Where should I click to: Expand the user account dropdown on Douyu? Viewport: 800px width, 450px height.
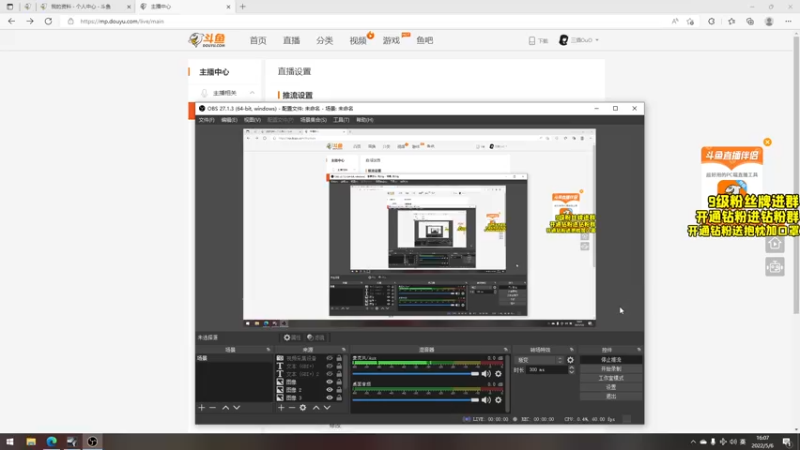click(x=597, y=40)
